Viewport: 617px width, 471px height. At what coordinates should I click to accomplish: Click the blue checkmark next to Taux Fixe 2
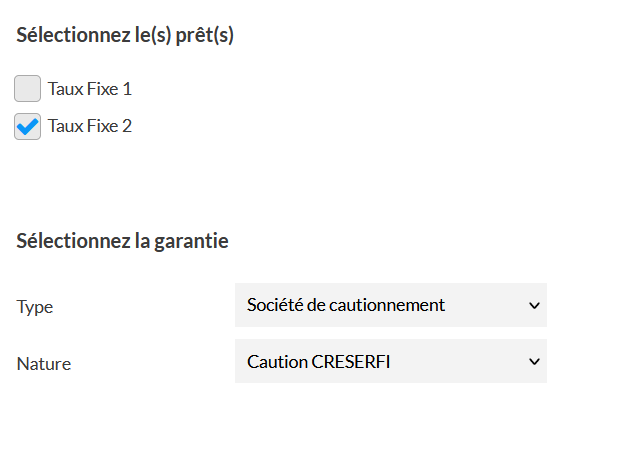pos(28,126)
